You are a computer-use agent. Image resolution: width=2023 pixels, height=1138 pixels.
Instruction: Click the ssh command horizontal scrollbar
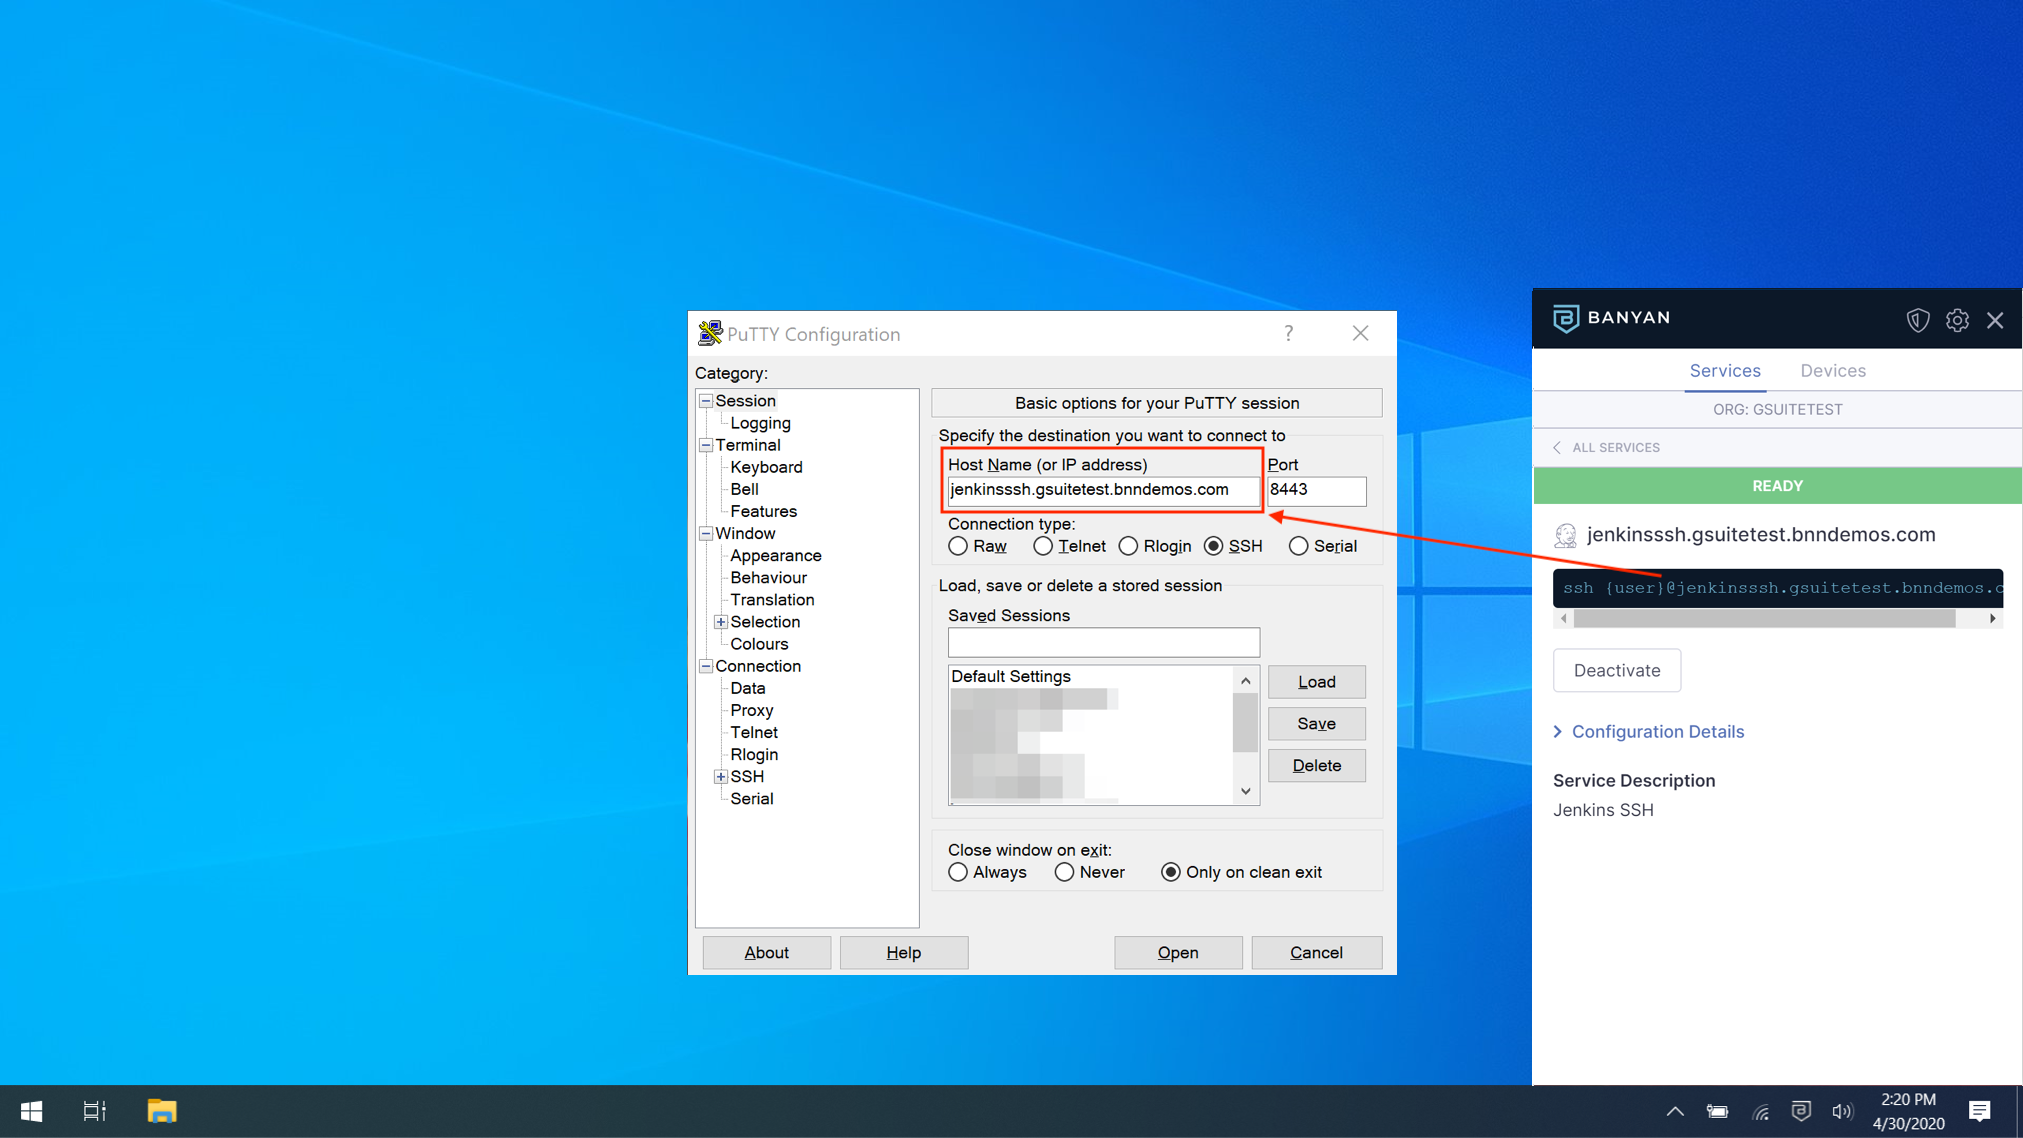click(x=1764, y=619)
